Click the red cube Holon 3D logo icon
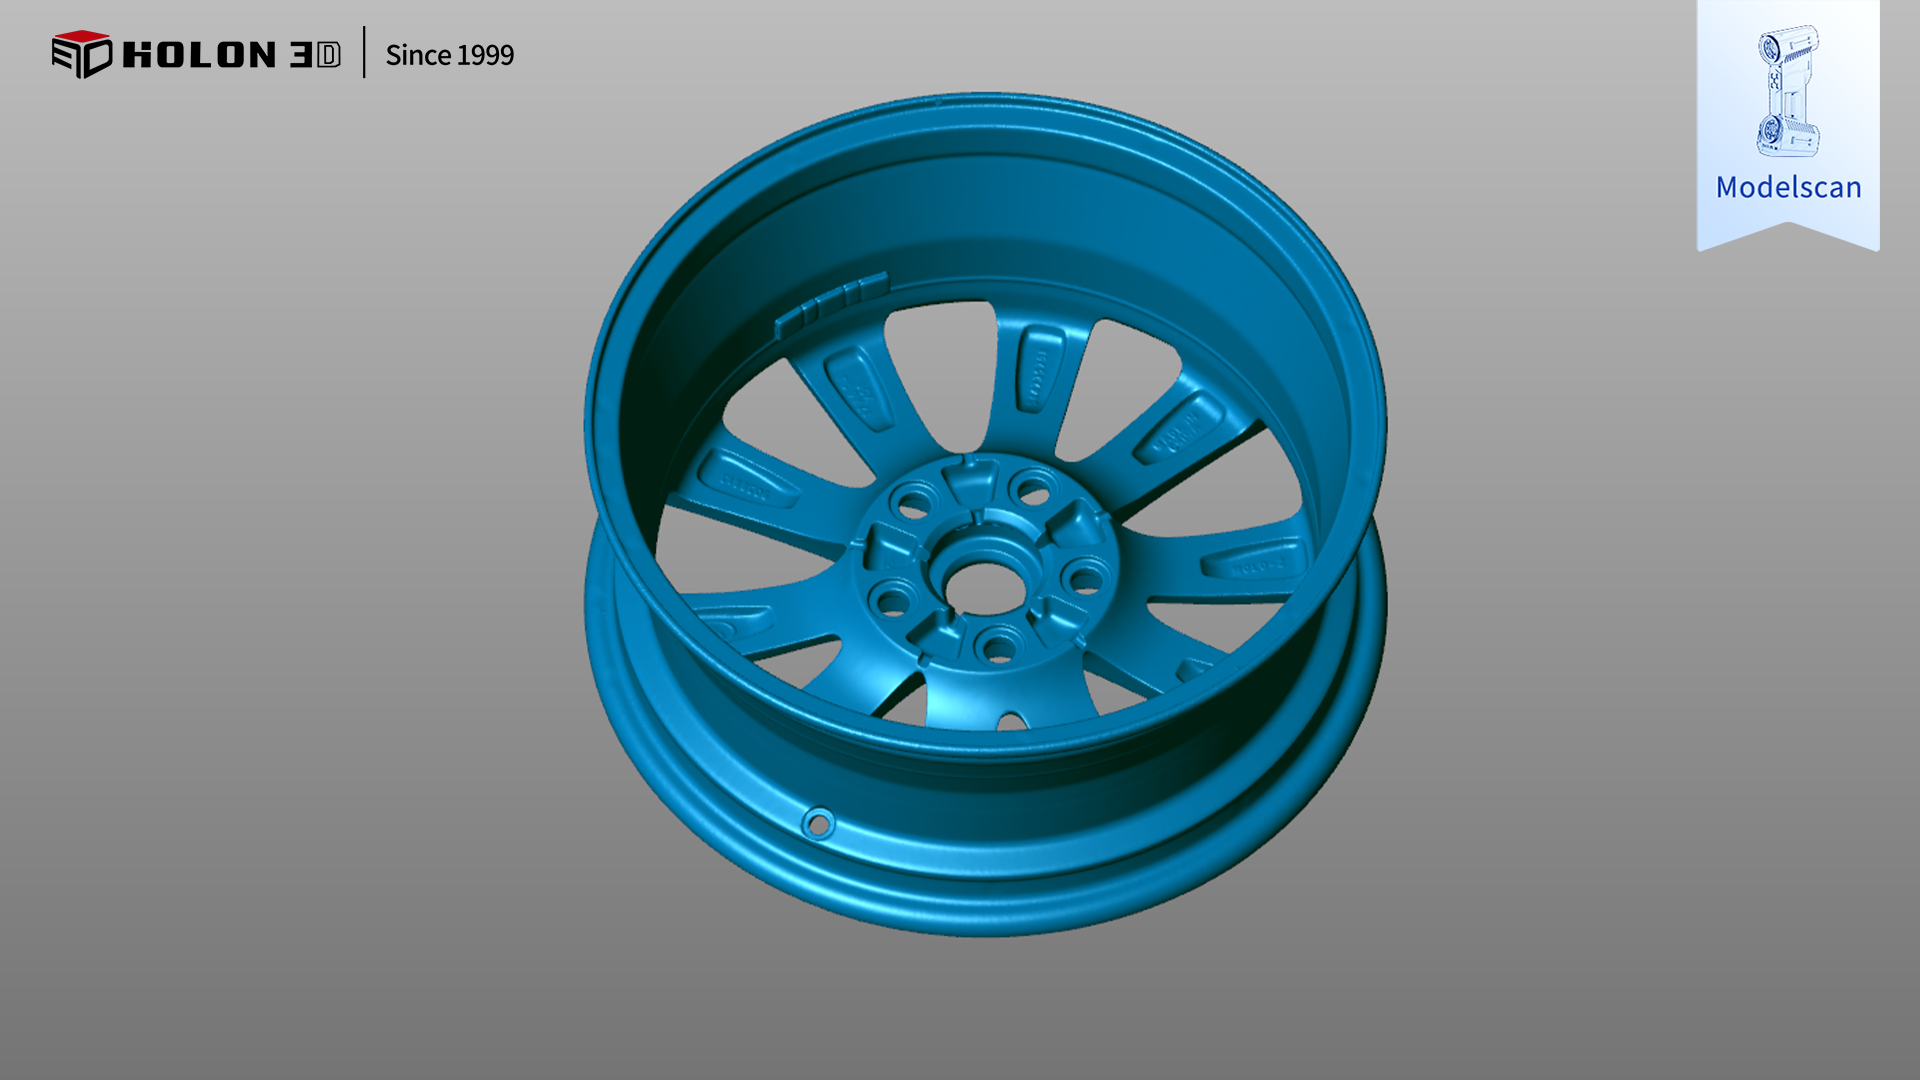Image resolution: width=1920 pixels, height=1080 pixels. (x=81, y=54)
